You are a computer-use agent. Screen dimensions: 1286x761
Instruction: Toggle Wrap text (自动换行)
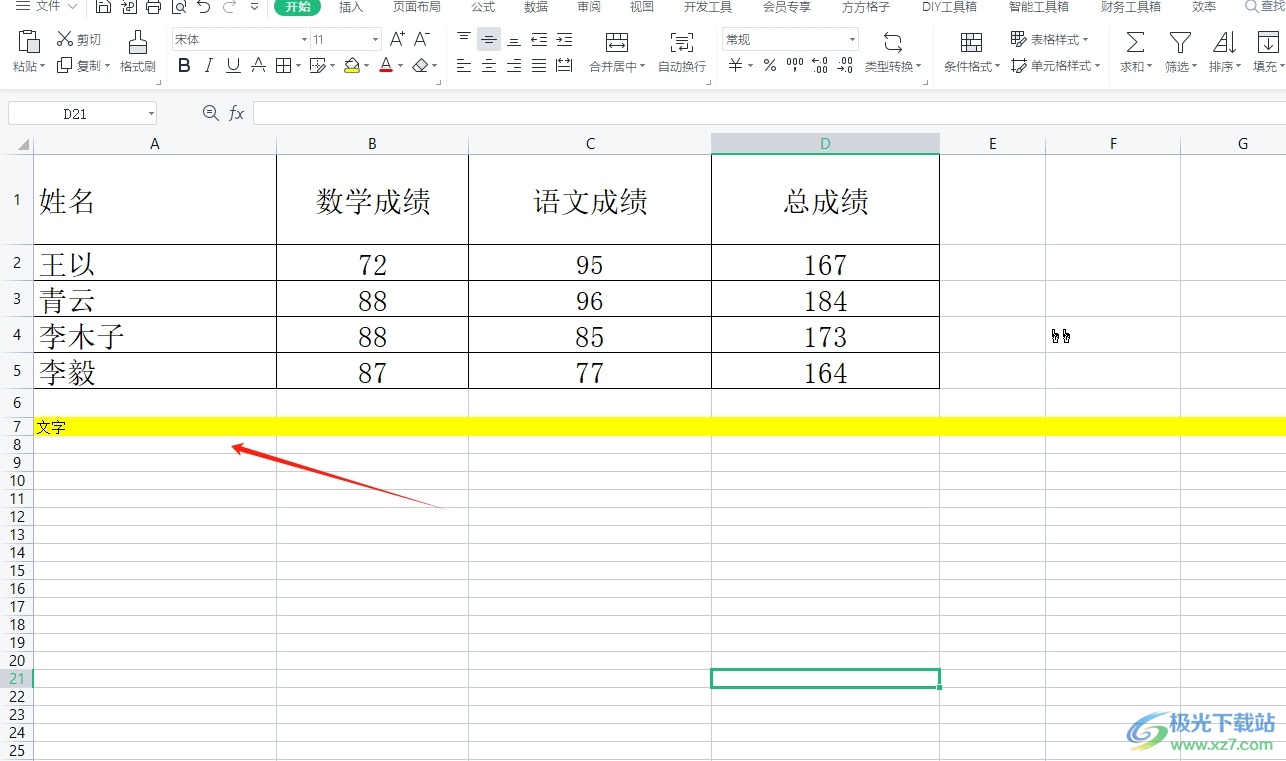tap(682, 52)
